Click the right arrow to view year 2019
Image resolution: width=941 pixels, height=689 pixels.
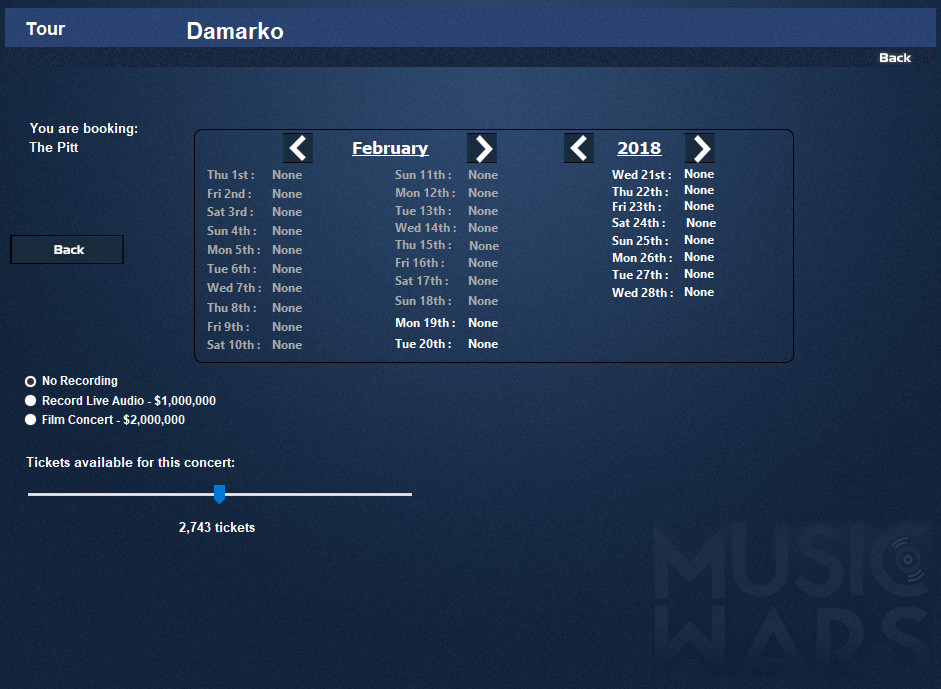[x=699, y=147]
